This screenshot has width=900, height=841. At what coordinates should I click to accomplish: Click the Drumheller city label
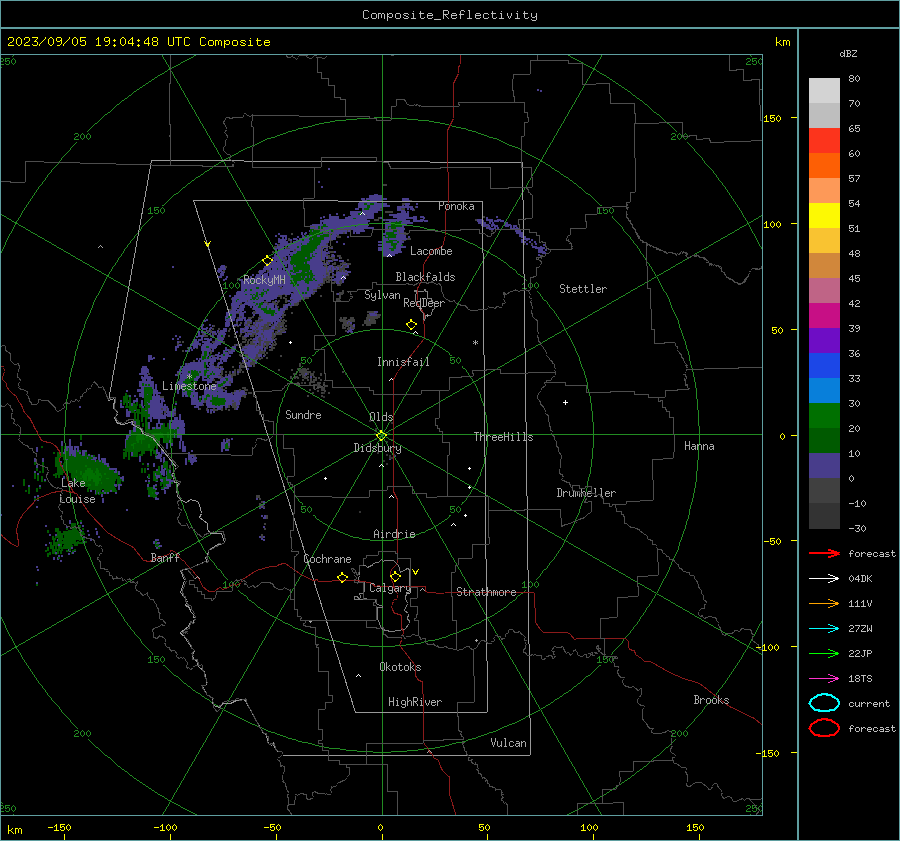pyautogui.click(x=586, y=493)
